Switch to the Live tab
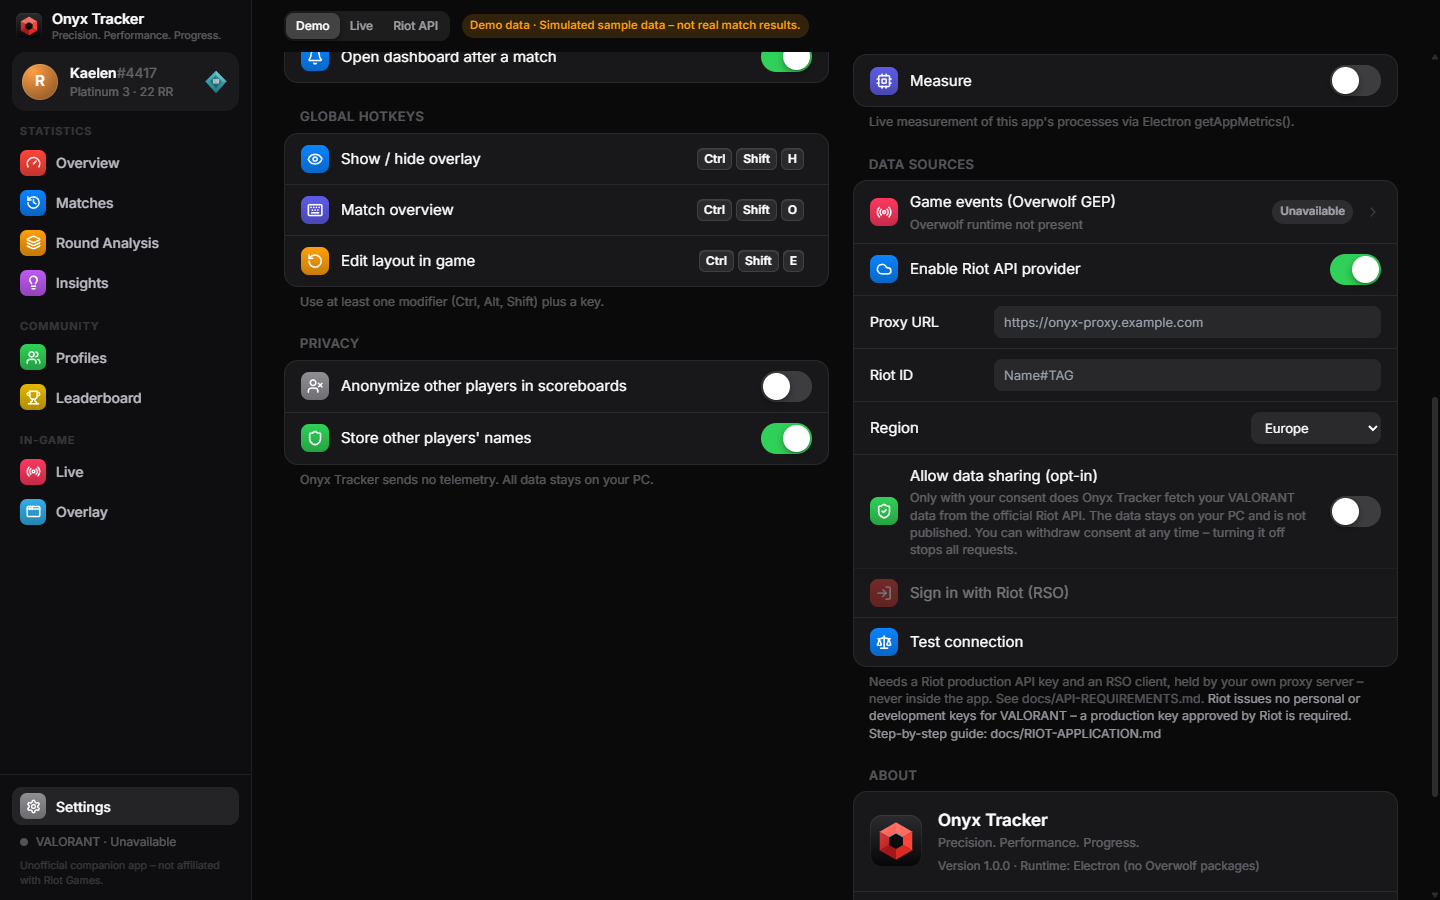The width and height of the screenshot is (1440, 900). (x=361, y=26)
